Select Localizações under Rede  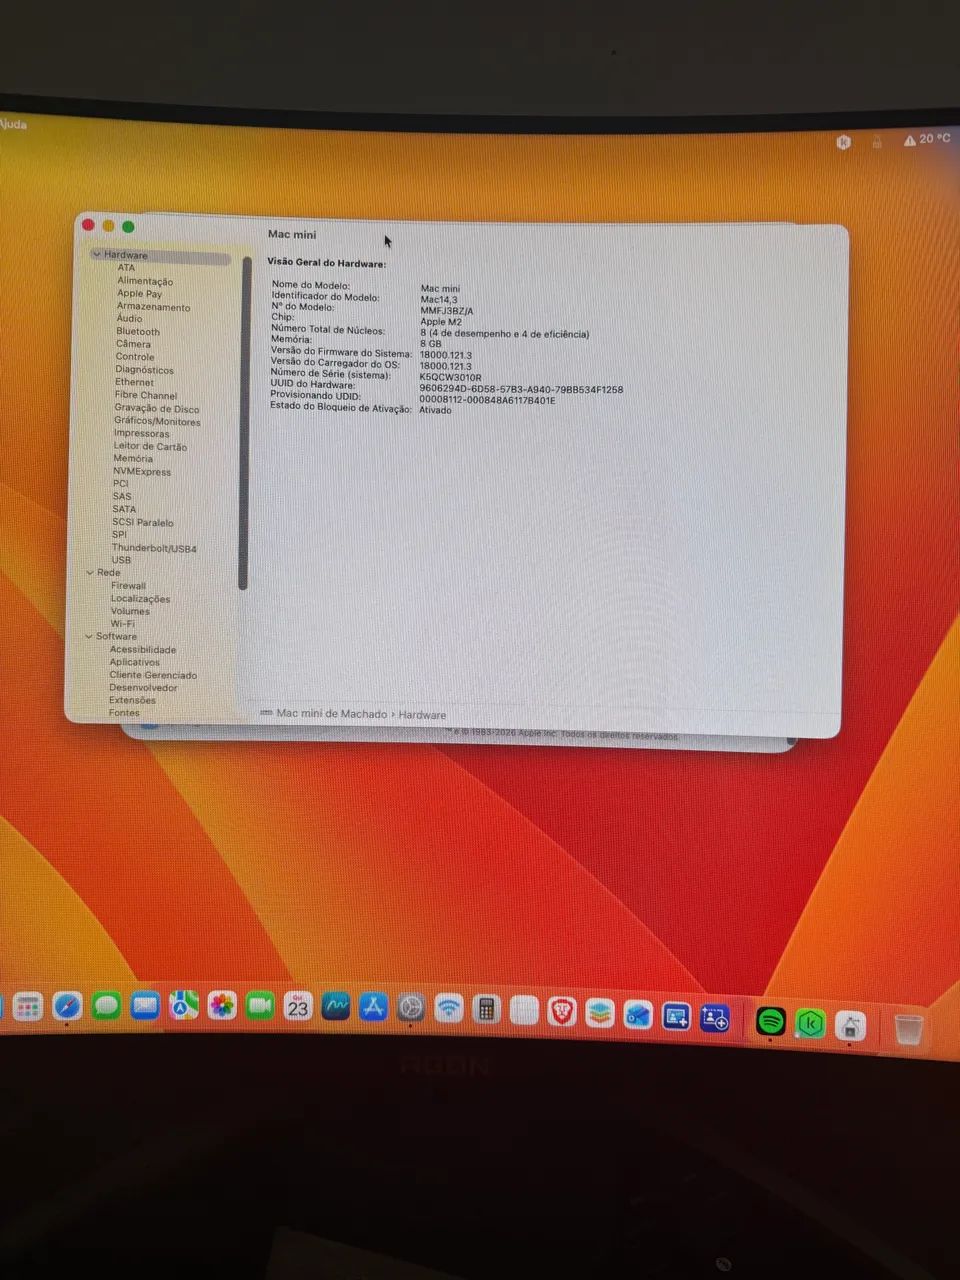pos(140,599)
